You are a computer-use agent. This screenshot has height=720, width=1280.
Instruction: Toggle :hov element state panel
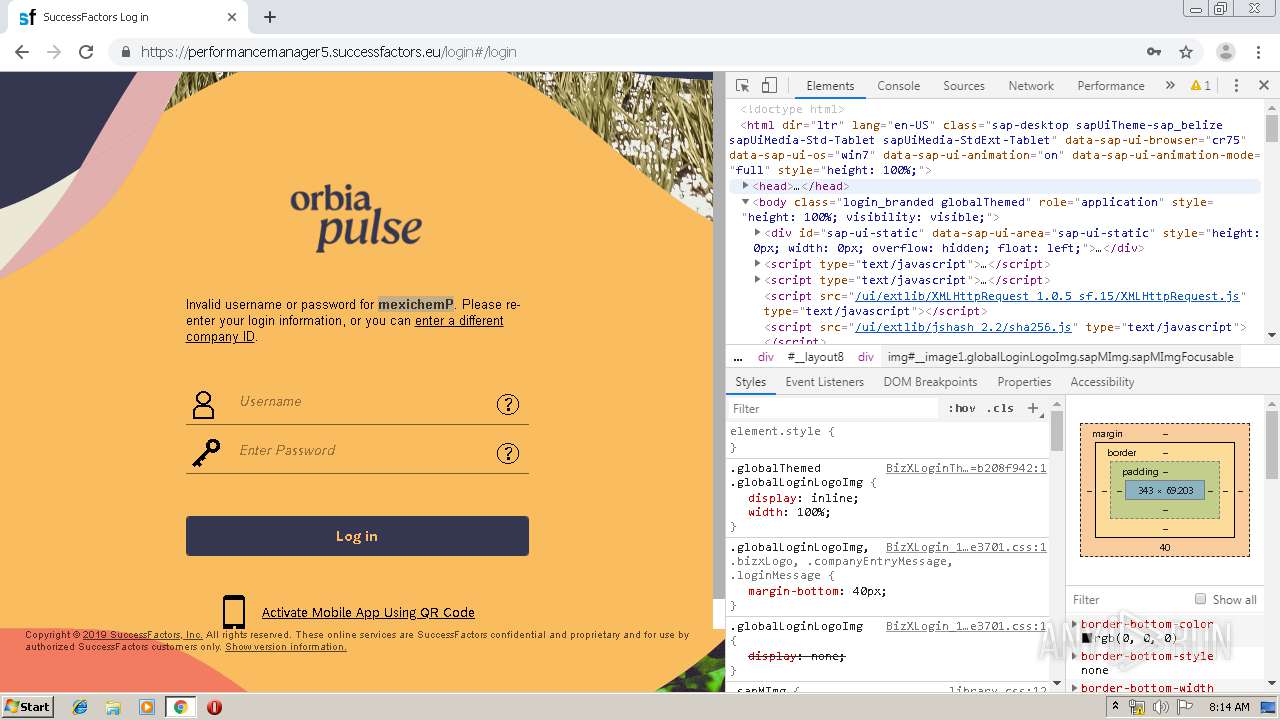(x=962, y=408)
